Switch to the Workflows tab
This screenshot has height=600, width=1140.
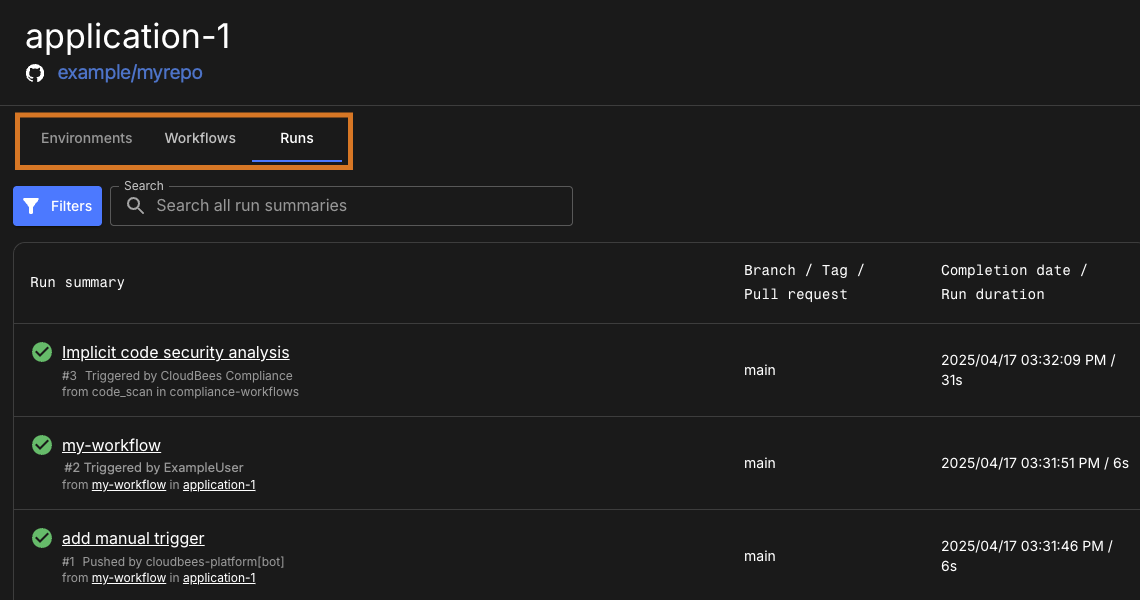[x=200, y=138]
